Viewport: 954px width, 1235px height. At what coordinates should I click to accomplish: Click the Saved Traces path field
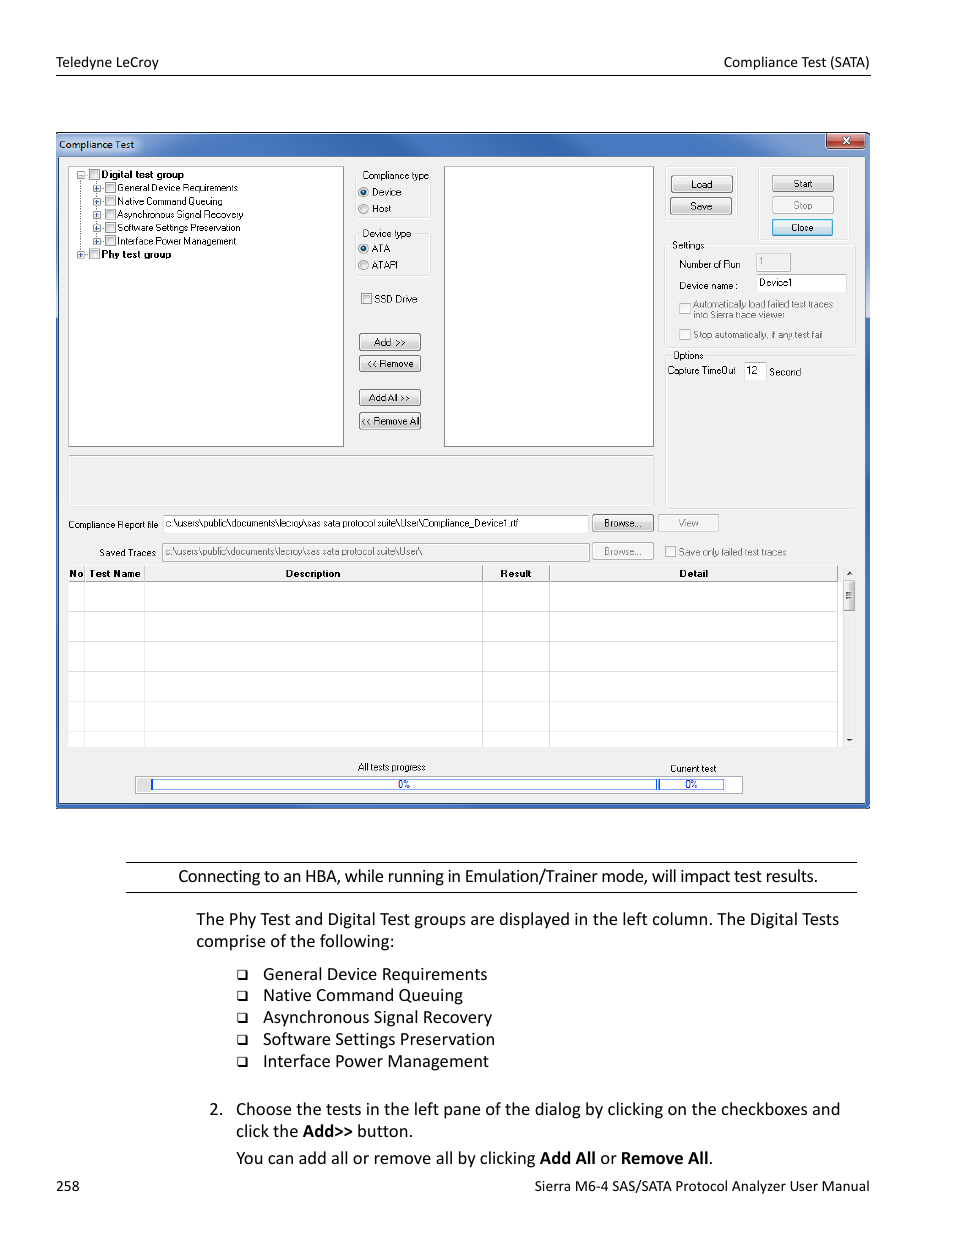(376, 552)
